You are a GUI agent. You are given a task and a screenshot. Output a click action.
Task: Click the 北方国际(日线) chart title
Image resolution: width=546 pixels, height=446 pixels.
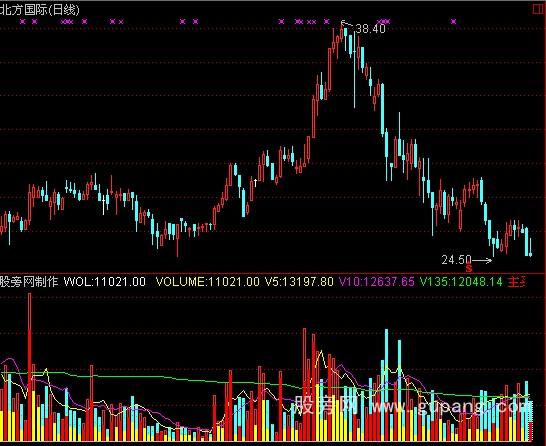(x=40, y=9)
